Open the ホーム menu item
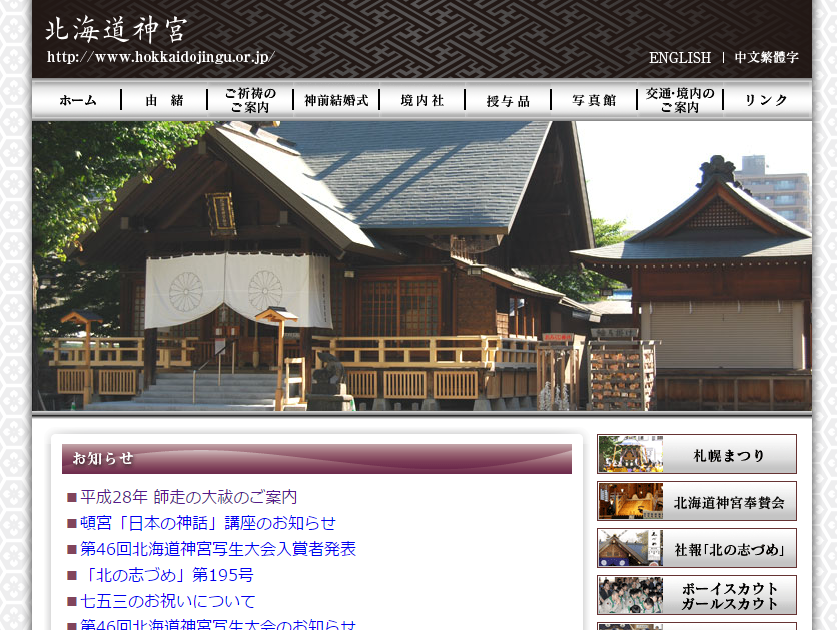Image resolution: width=837 pixels, height=630 pixels. [78, 100]
